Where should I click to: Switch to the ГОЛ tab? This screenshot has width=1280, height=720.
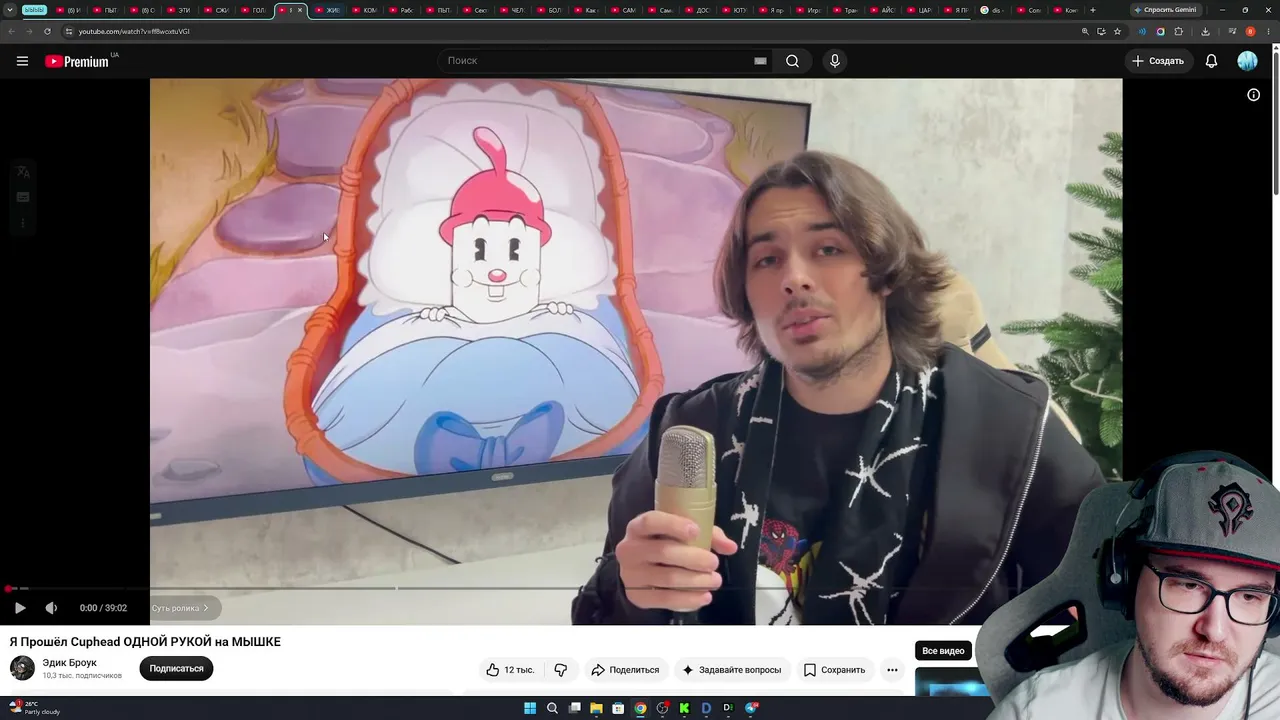[x=253, y=10]
